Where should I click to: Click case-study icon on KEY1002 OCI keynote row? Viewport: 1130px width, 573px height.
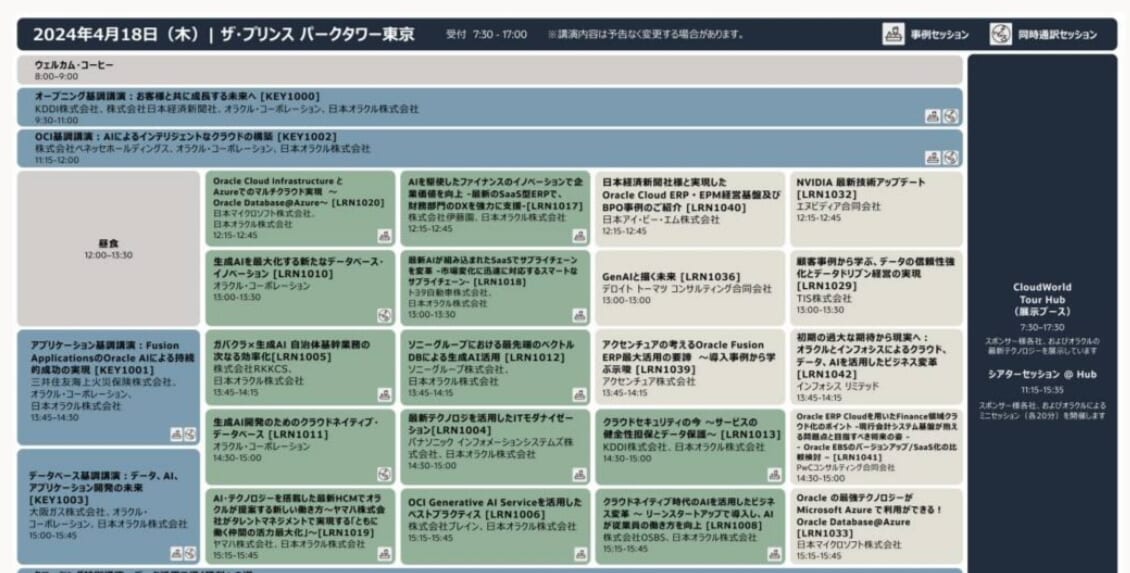[933, 158]
